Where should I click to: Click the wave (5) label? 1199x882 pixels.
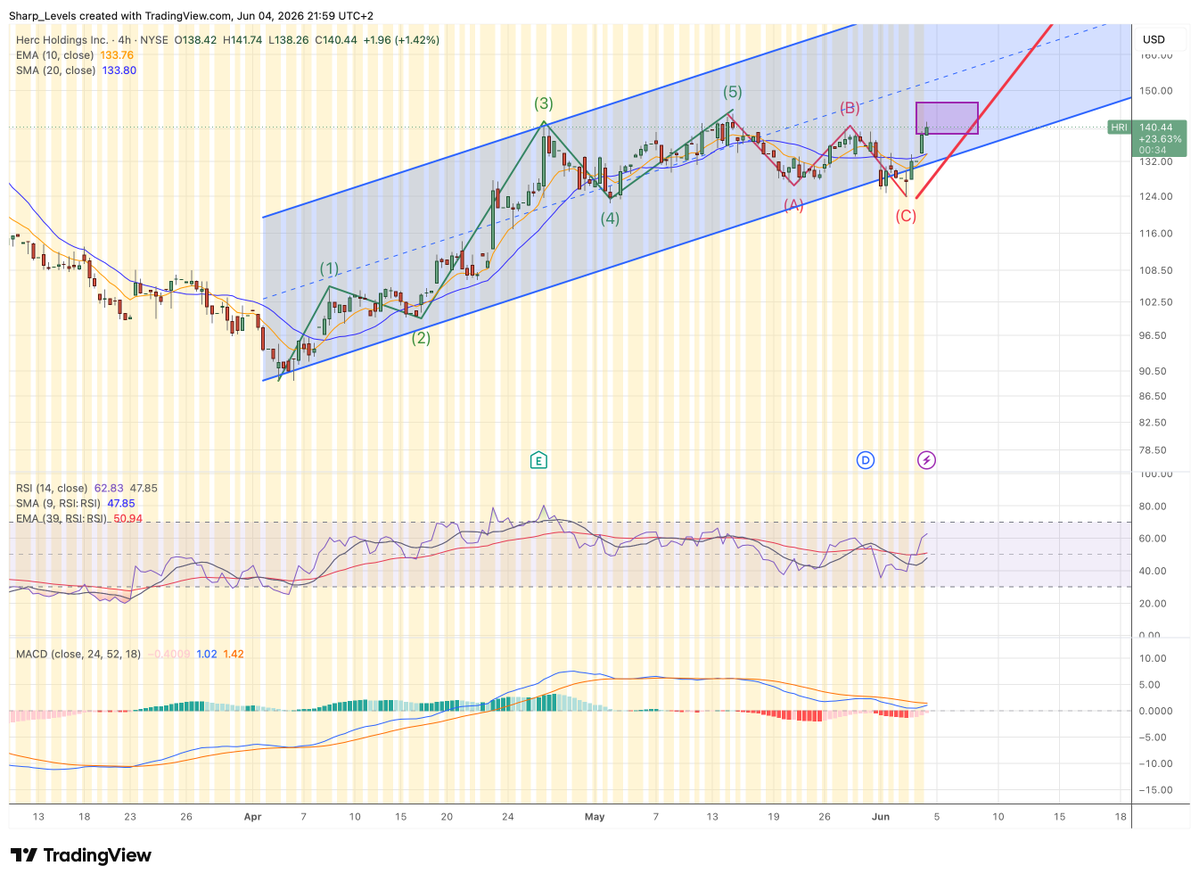click(x=733, y=92)
